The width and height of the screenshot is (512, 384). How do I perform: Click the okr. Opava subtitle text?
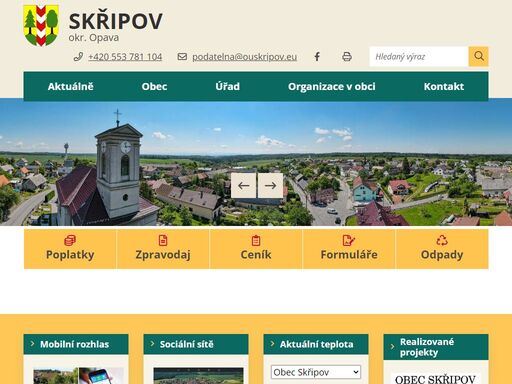94,38
